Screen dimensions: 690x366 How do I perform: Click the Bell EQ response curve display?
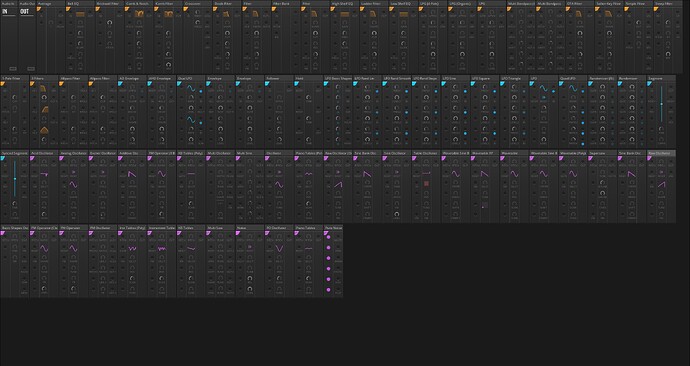tap(80, 15)
